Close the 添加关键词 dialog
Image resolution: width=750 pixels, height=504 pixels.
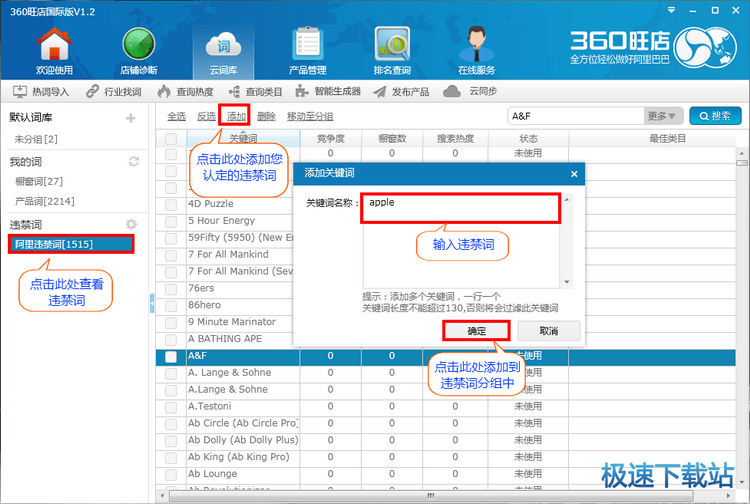pyautogui.click(x=574, y=174)
